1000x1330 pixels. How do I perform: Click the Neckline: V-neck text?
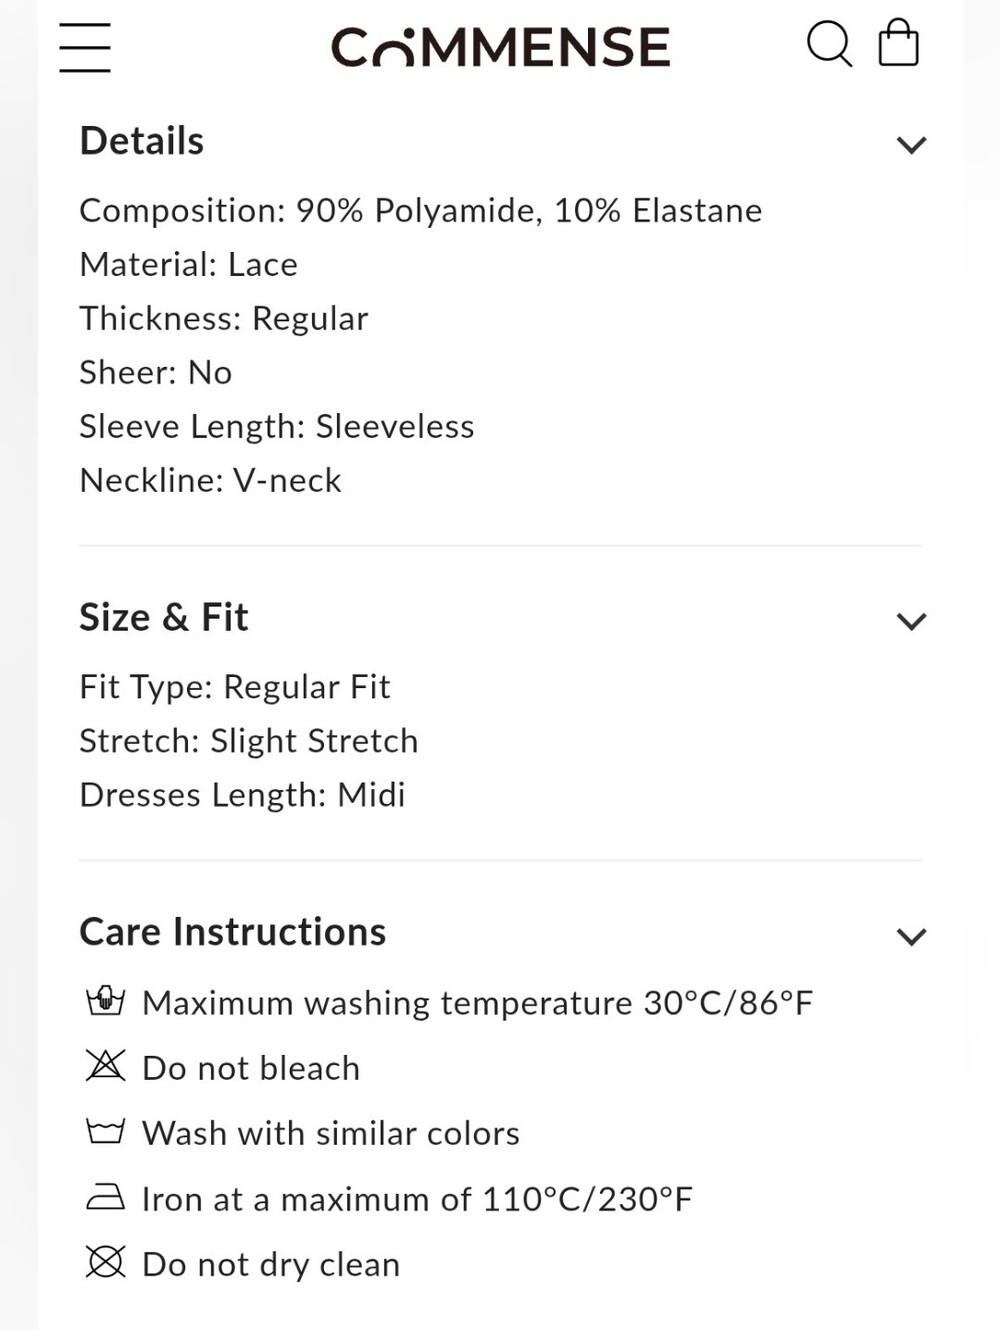[x=211, y=481]
